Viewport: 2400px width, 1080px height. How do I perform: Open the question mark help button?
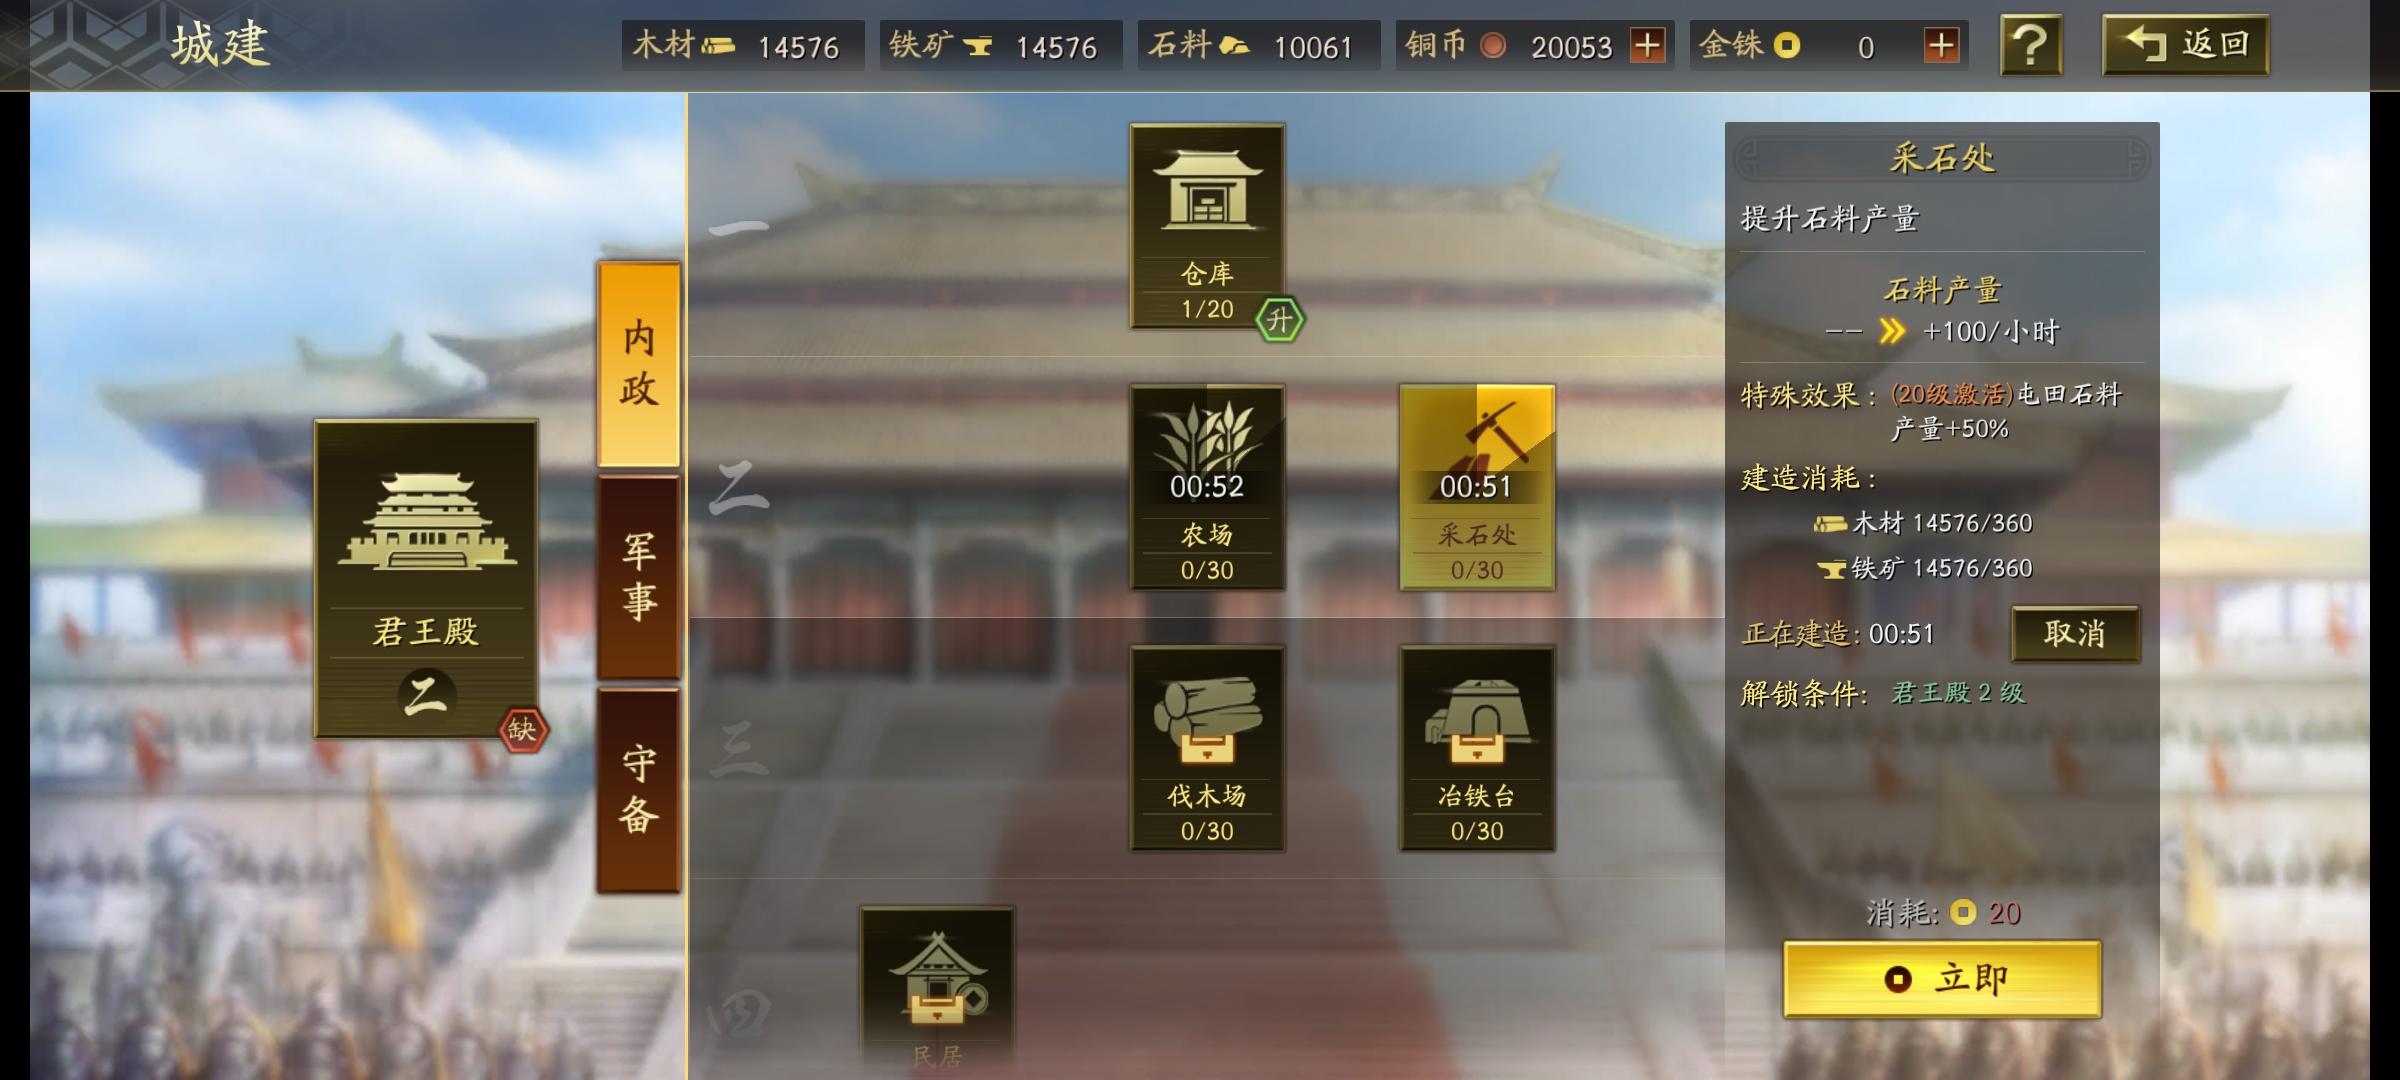tap(2030, 45)
